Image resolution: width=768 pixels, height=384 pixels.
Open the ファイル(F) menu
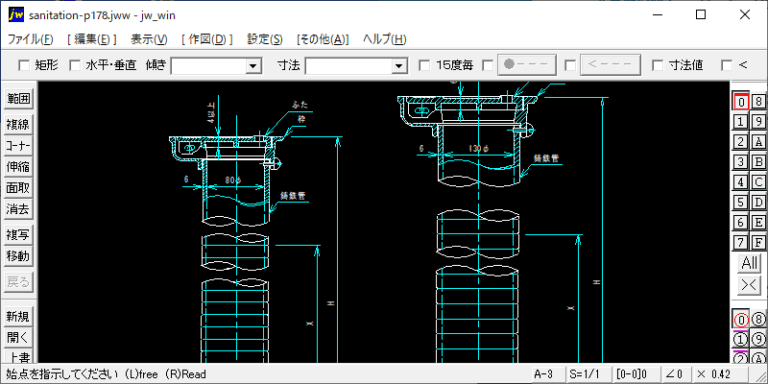click(30, 39)
